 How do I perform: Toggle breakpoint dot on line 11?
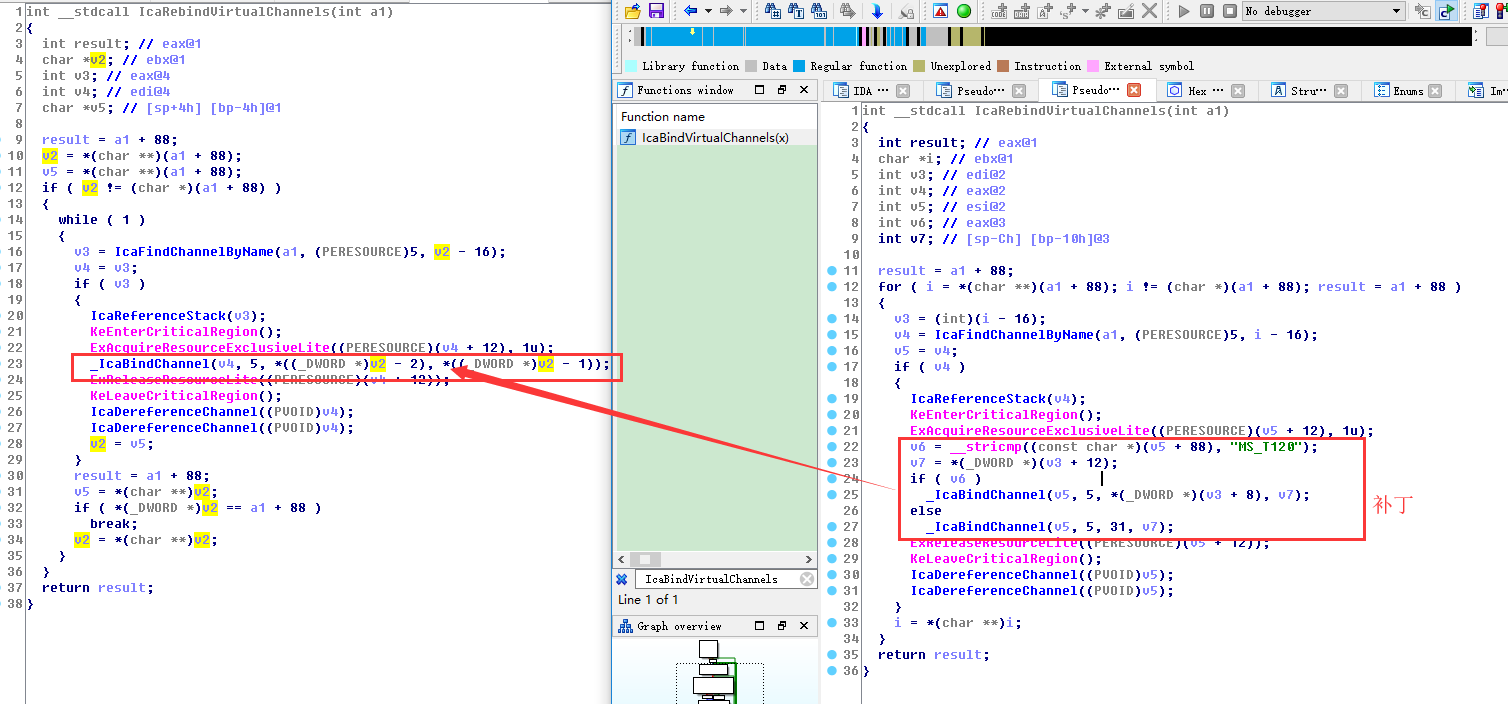tap(832, 271)
